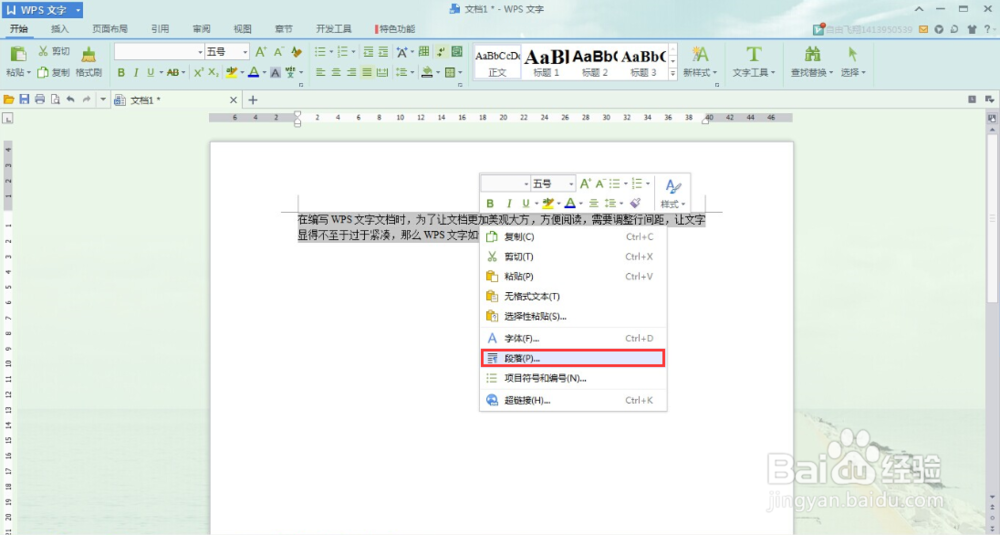Save document using floppy disk icon
Image resolution: width=1000 pixels, height=535 pixels.
coord(24,99)
